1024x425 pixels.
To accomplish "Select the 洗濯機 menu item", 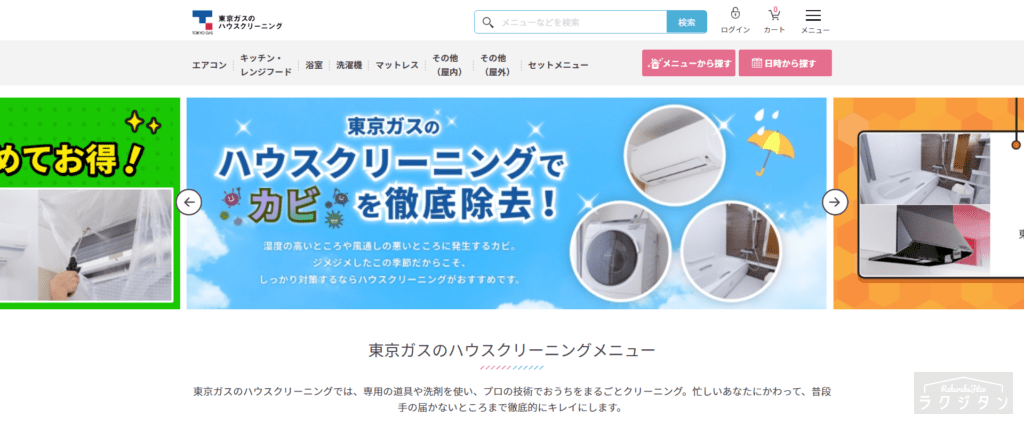I will pyautogui.click(x=349, y=65).
